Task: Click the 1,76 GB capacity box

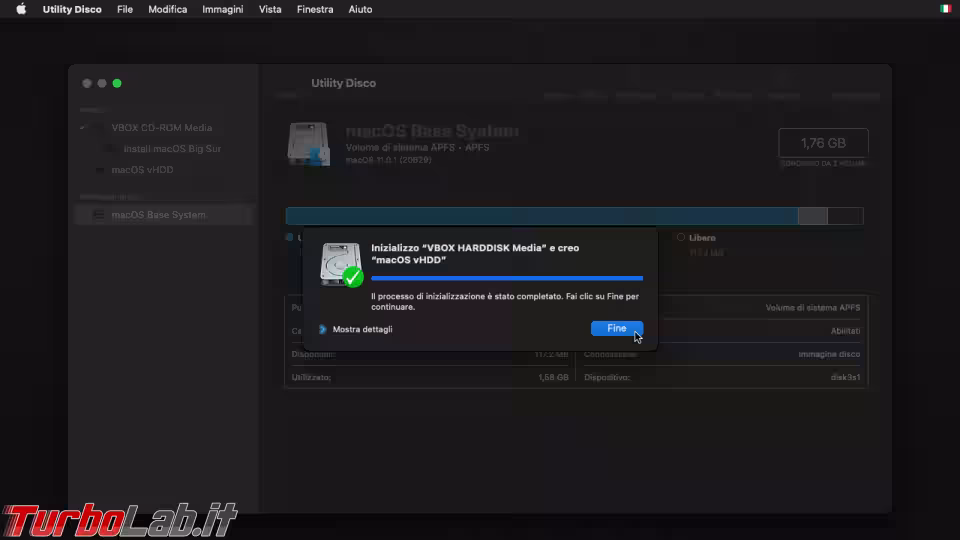Action: click(823, 143)
